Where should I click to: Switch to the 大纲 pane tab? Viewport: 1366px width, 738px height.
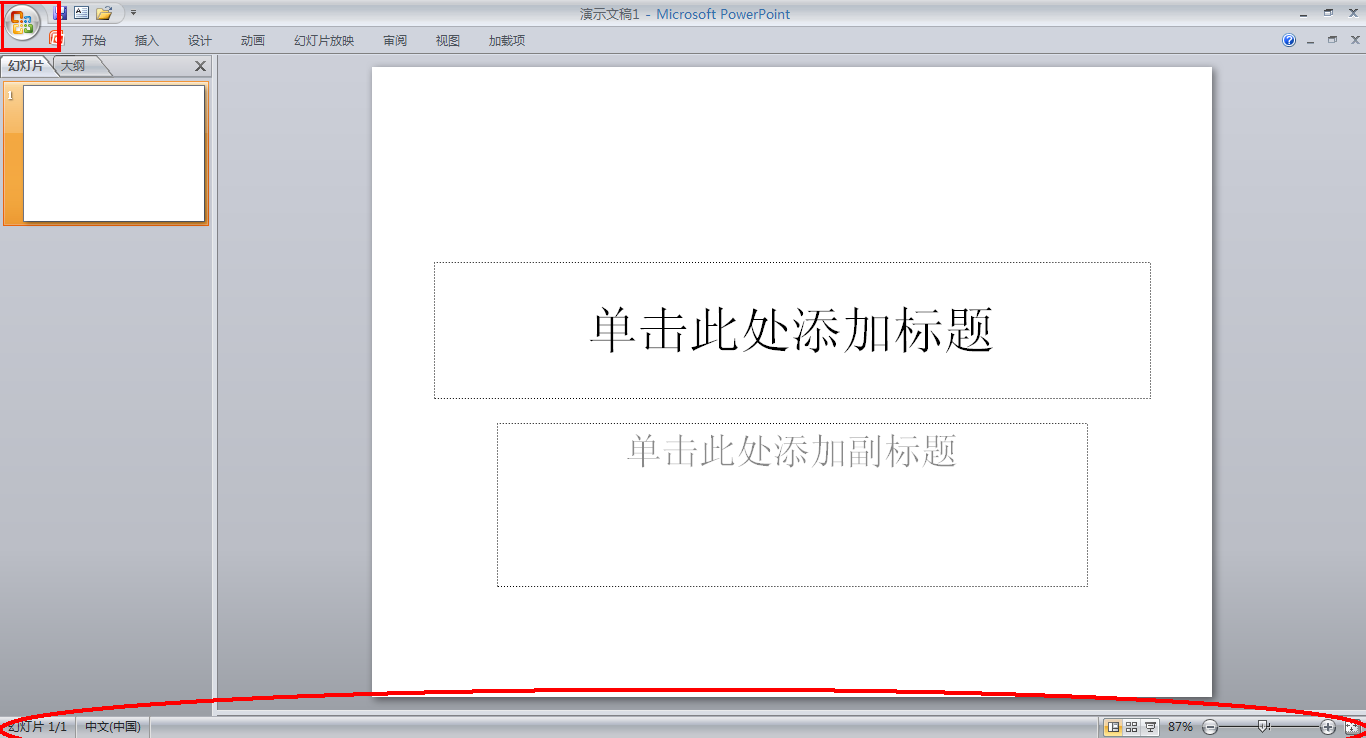coord(74,66)
